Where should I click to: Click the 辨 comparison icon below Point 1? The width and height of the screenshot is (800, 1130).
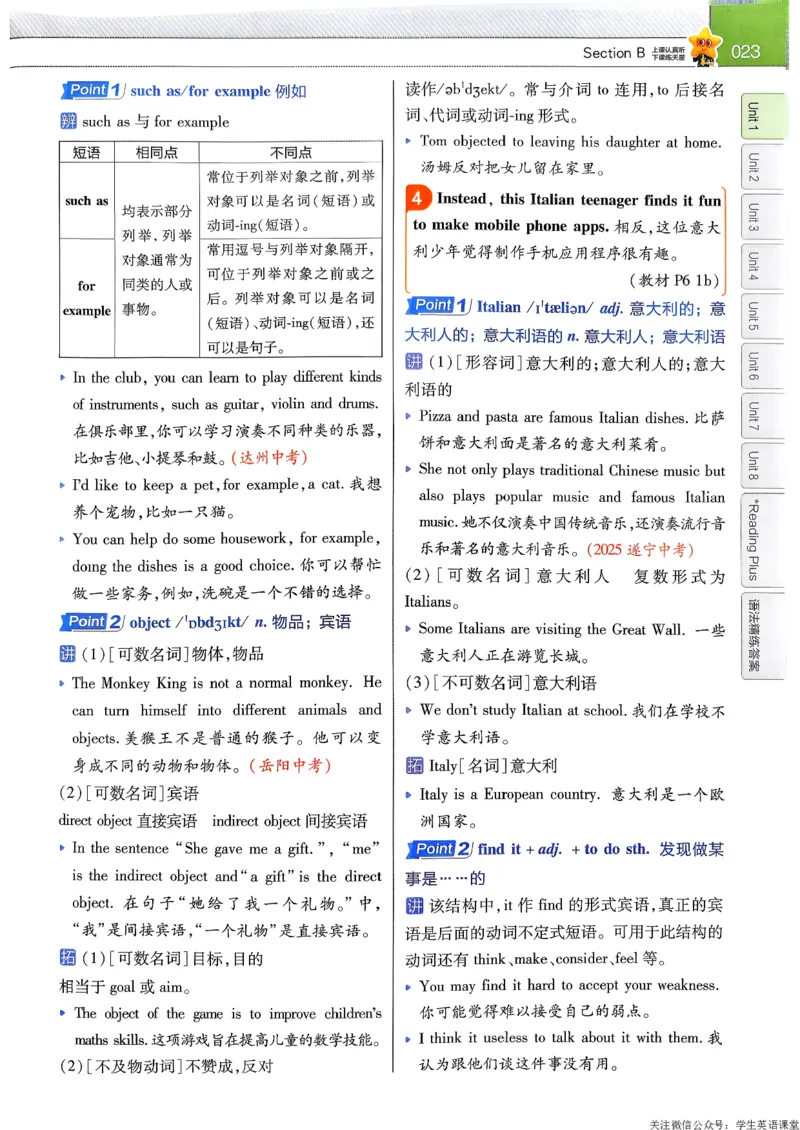67,121
